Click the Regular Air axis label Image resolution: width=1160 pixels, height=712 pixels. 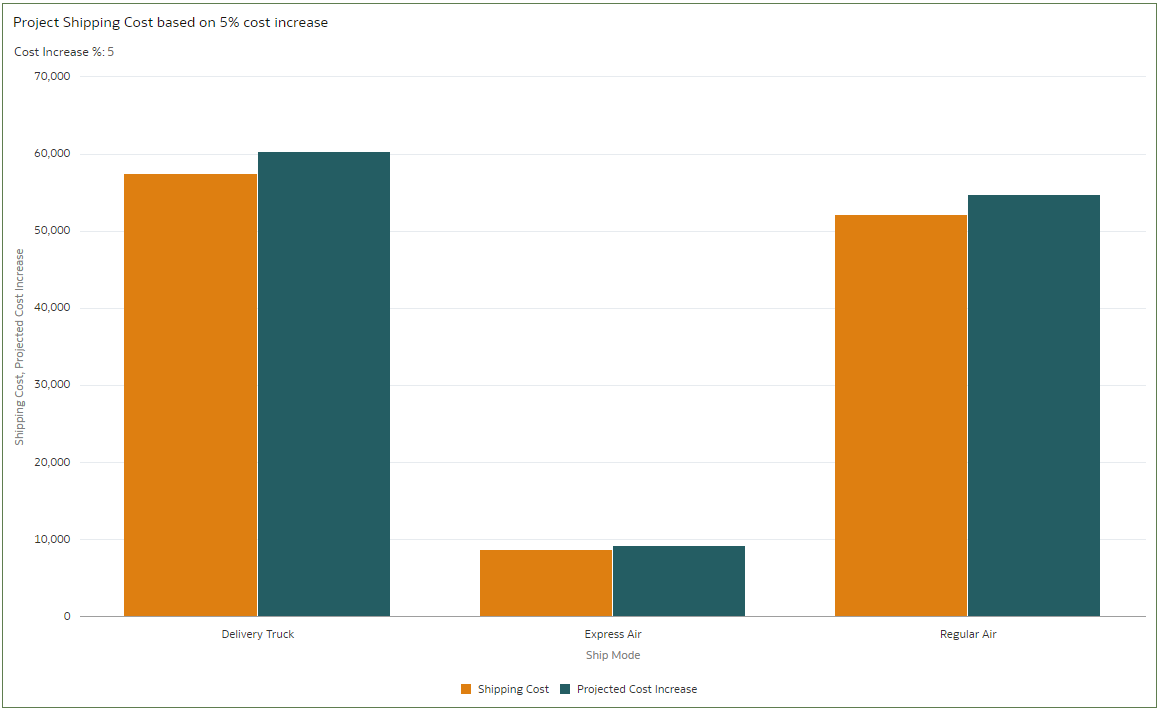click(x=968, y=634)
